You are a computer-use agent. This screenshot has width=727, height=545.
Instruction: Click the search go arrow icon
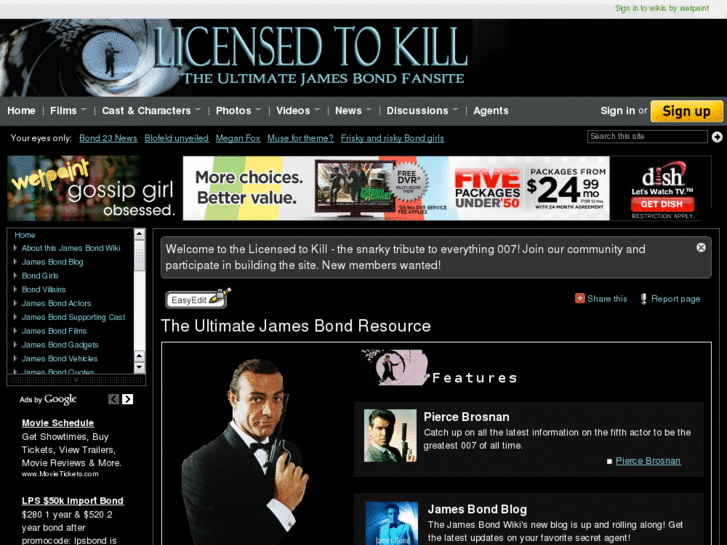coord(717,137)
